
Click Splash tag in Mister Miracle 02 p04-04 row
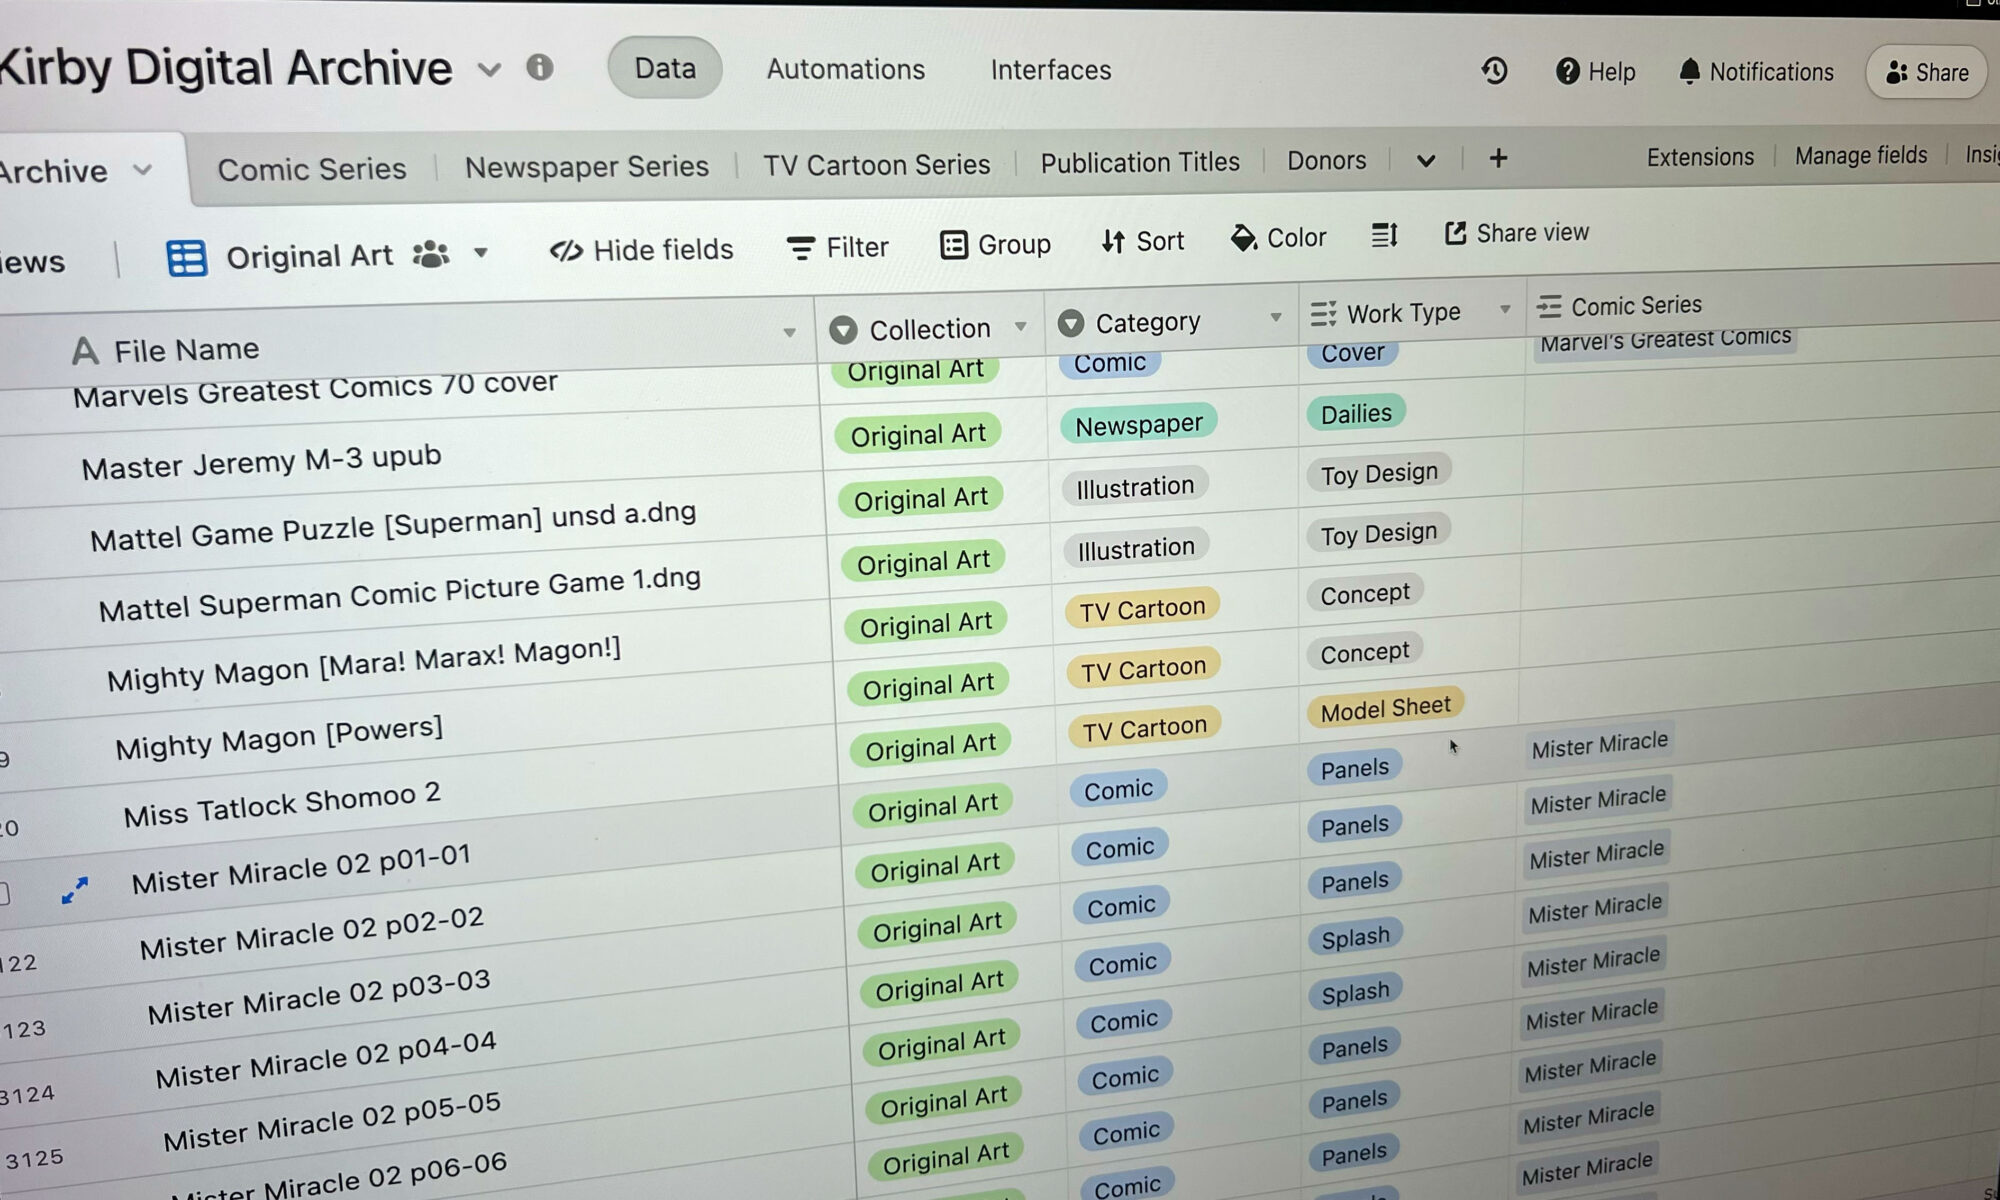click(1356, 937)
